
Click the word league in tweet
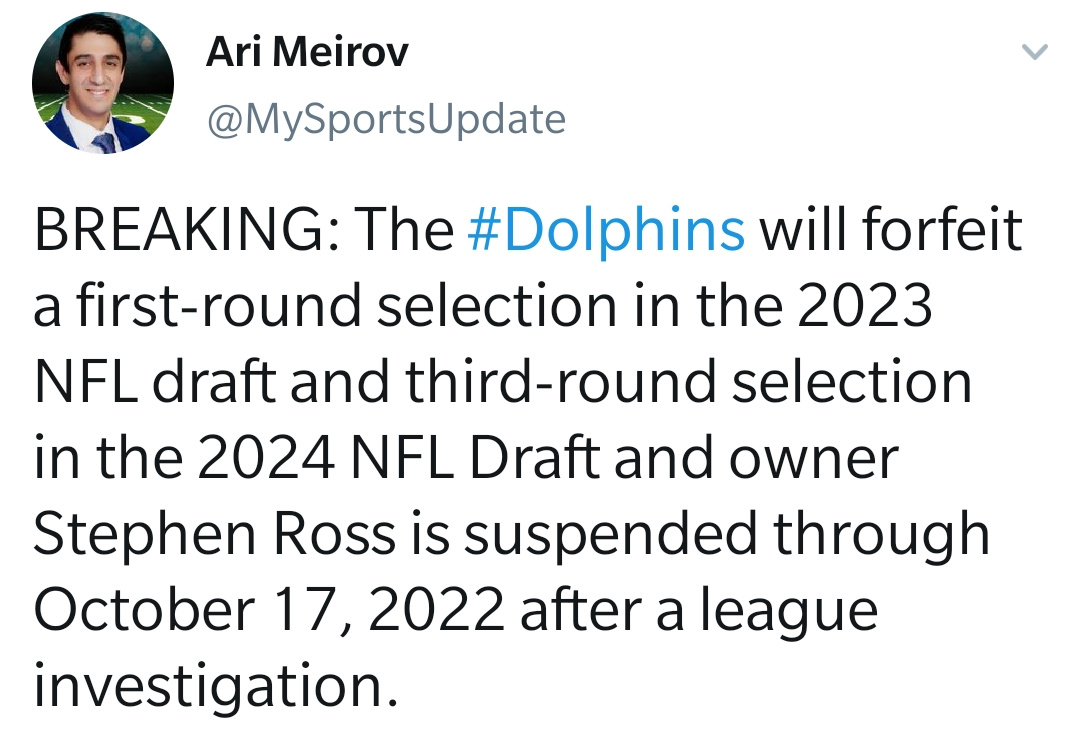coord(789,612)
